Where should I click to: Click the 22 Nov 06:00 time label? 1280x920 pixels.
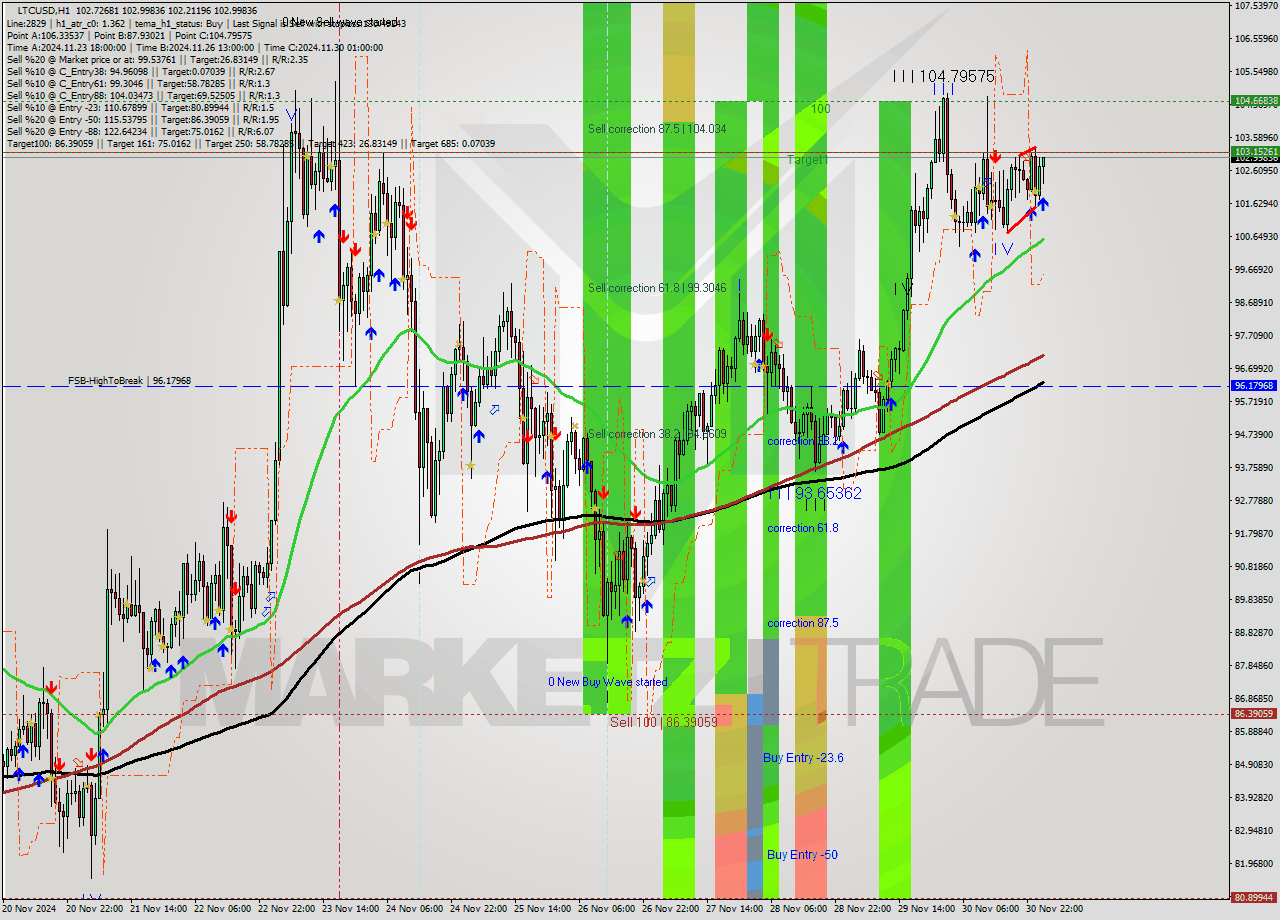(222, 909)
